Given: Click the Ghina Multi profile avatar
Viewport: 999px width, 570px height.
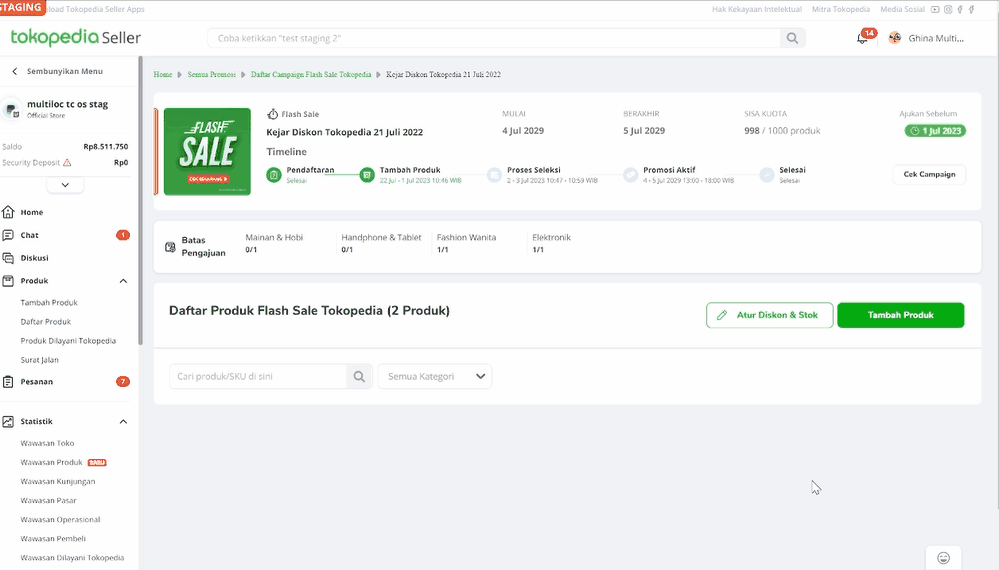Looking at the screenshot, I should (x=895, y=38).
